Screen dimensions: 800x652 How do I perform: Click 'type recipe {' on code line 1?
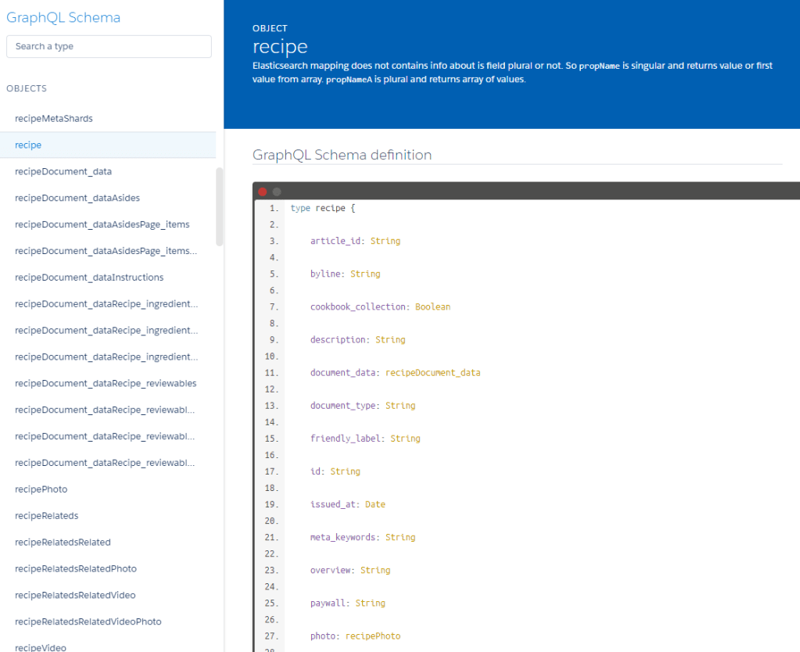pyautogui.click(x=323, y=208)
